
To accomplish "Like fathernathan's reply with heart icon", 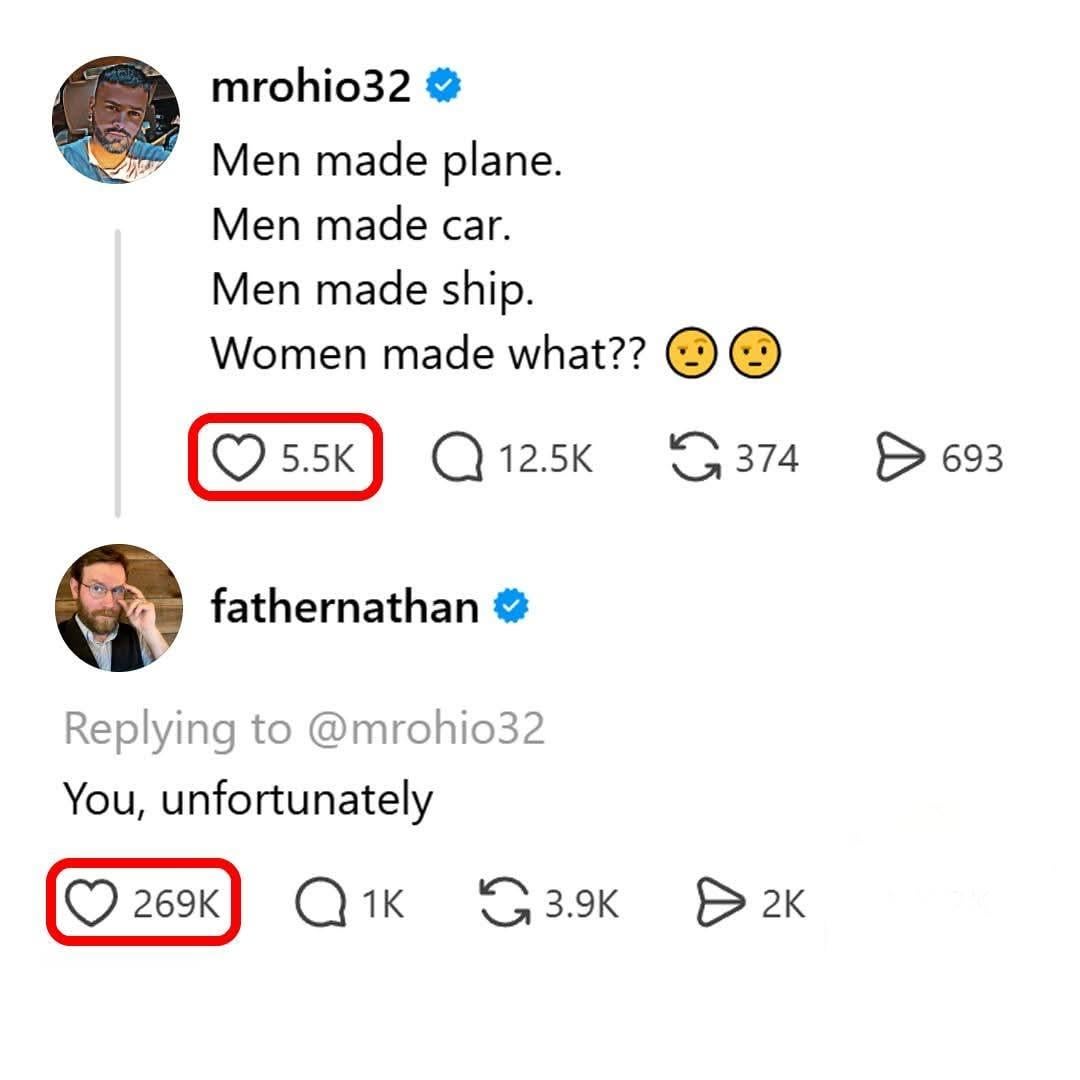I will coord(91,903).
